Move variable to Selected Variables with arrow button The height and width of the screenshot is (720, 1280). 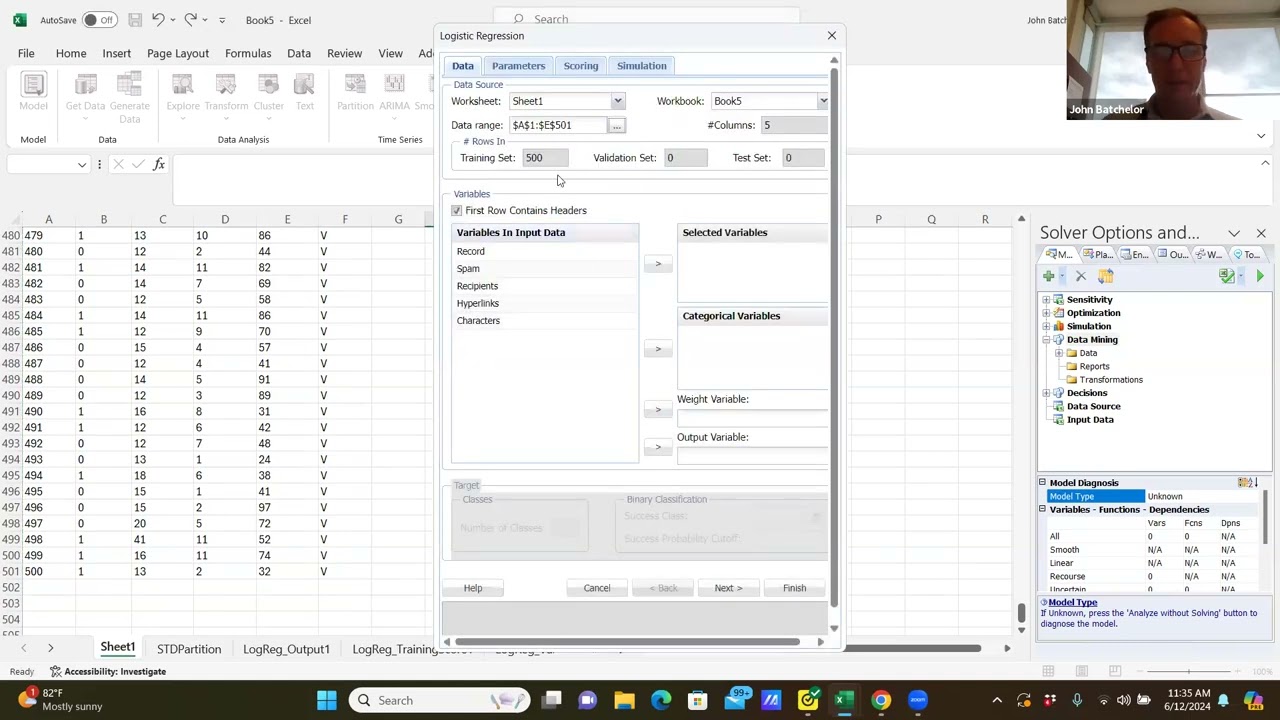pyautogui.click(x=658, y=264)
